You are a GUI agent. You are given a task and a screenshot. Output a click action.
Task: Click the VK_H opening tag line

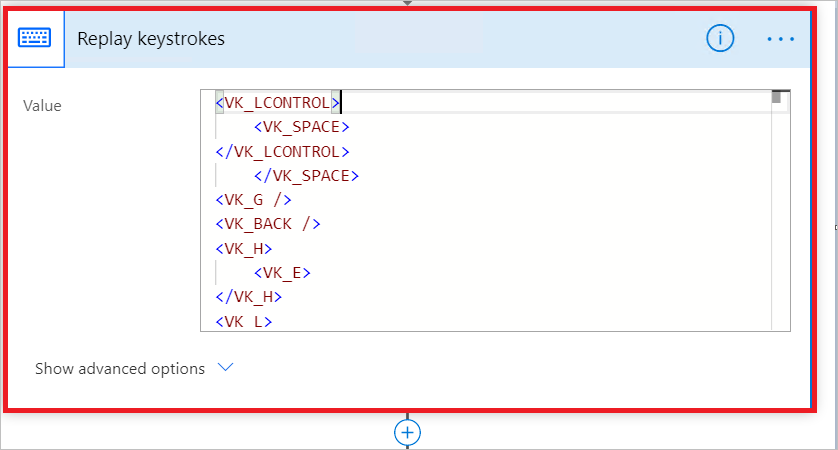point(244,248)
